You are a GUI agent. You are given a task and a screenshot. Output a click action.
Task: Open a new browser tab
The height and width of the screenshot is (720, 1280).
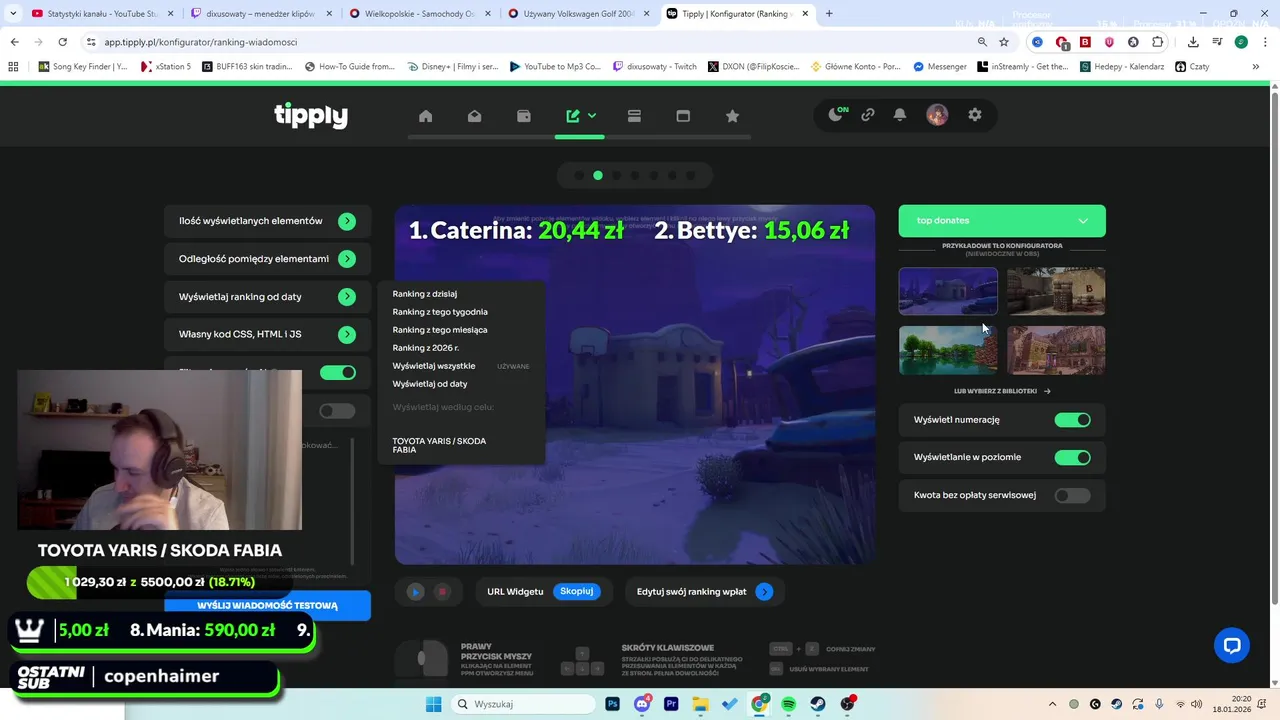pyautogui.click(x=829, y=14)
